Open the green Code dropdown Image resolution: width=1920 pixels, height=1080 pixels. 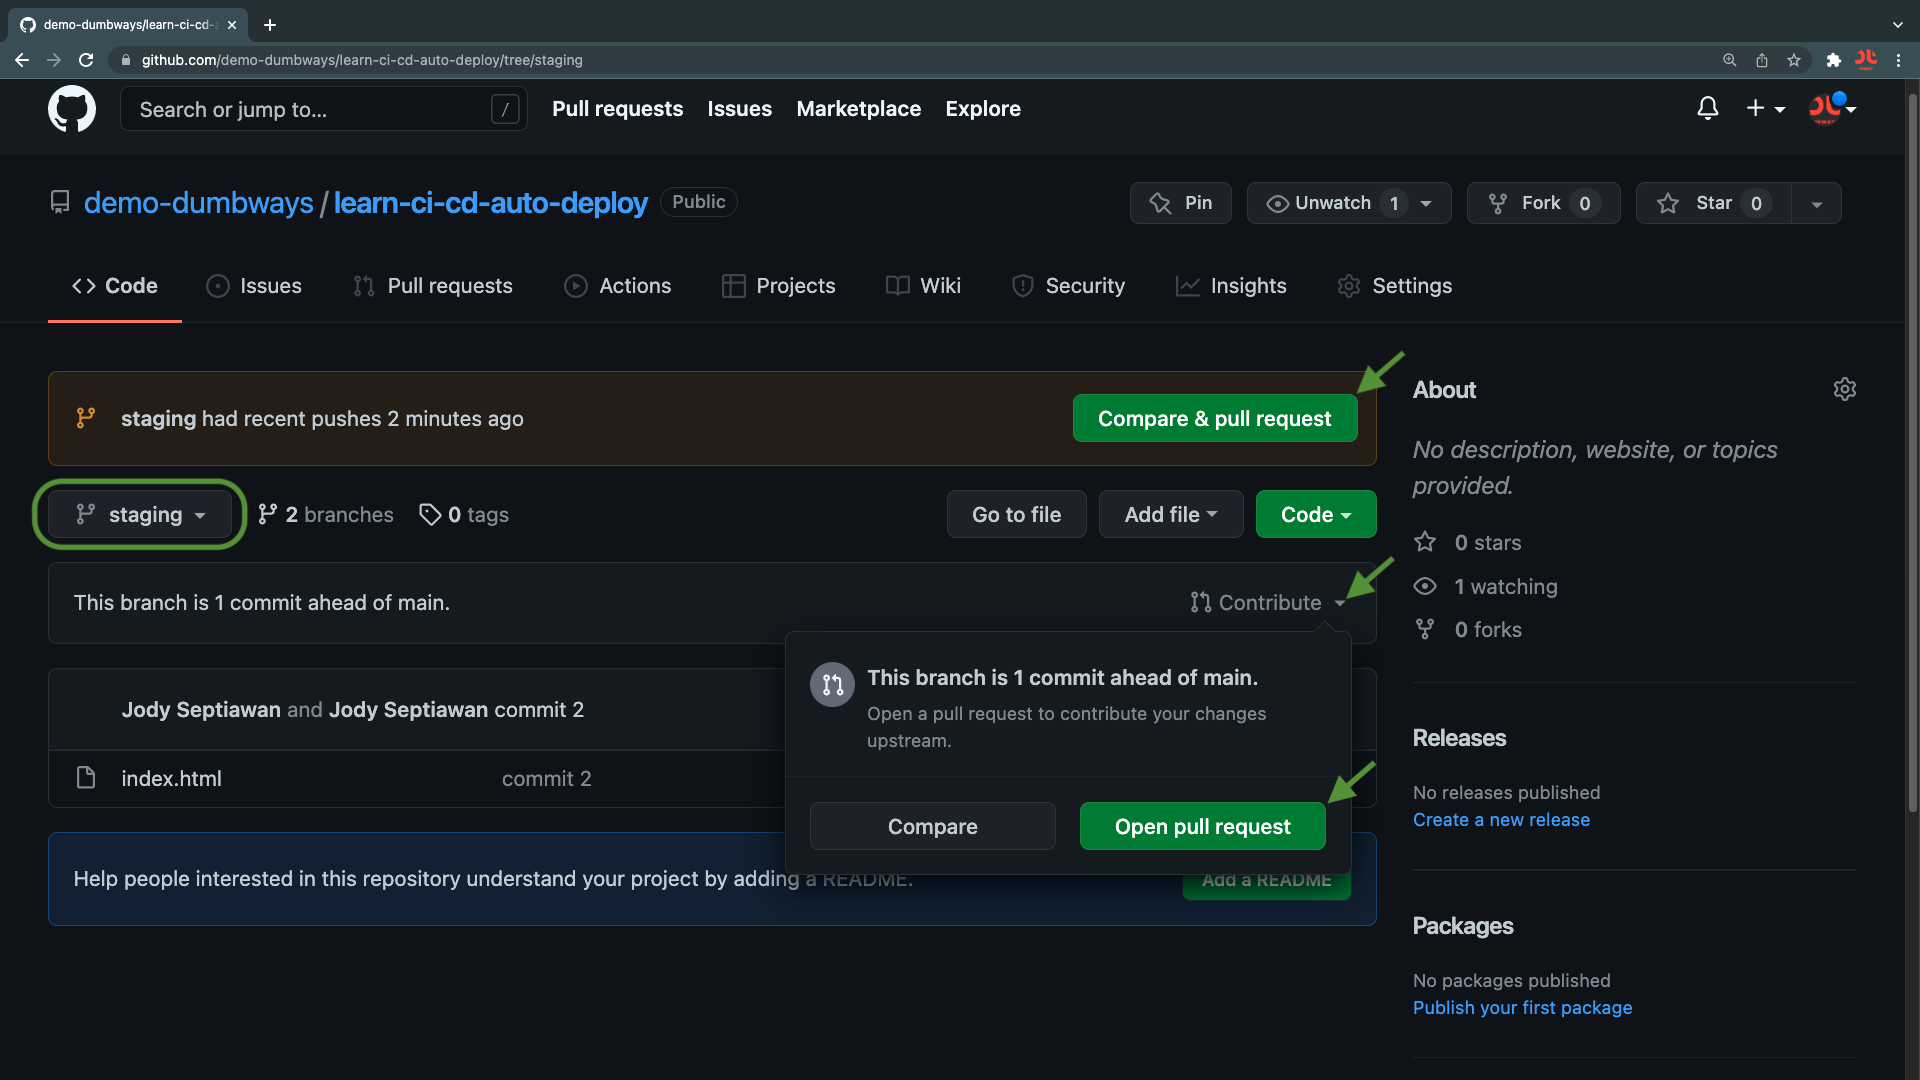[x=1315, y=515]
